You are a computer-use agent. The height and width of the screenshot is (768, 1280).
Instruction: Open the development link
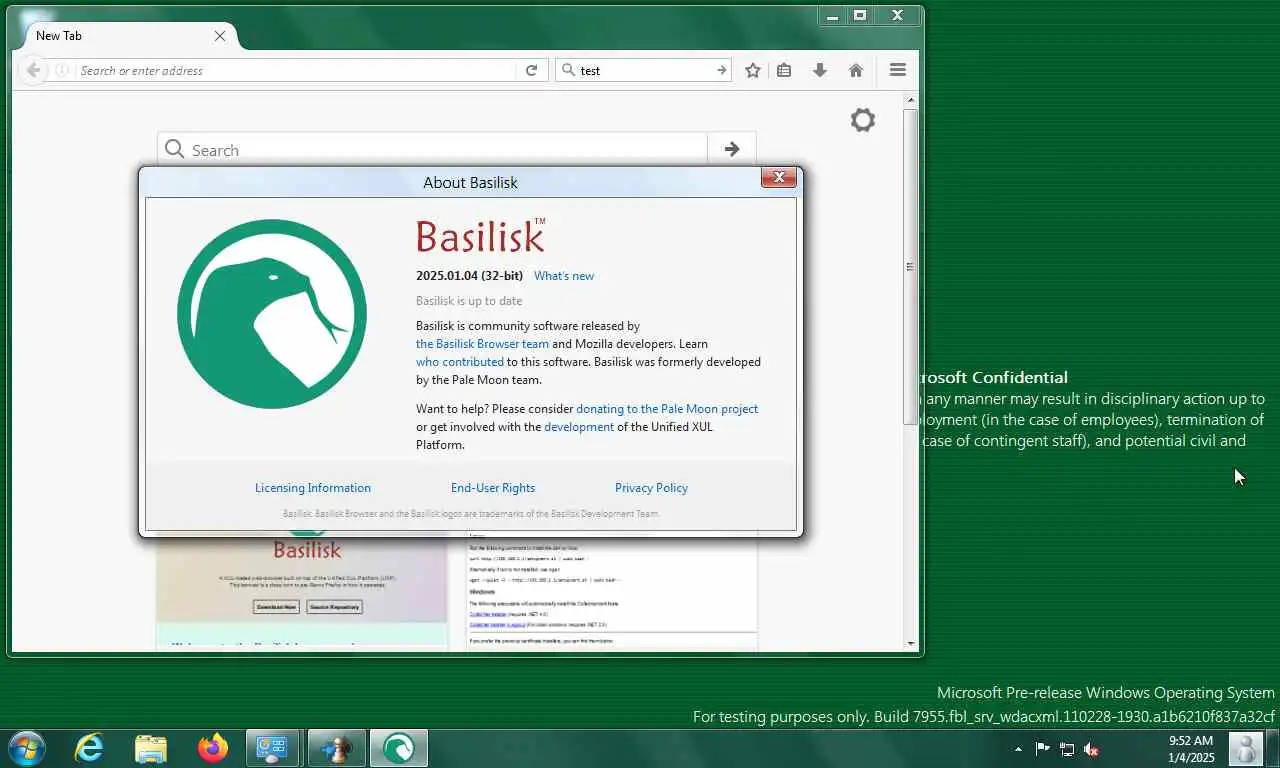pos(579,427)
